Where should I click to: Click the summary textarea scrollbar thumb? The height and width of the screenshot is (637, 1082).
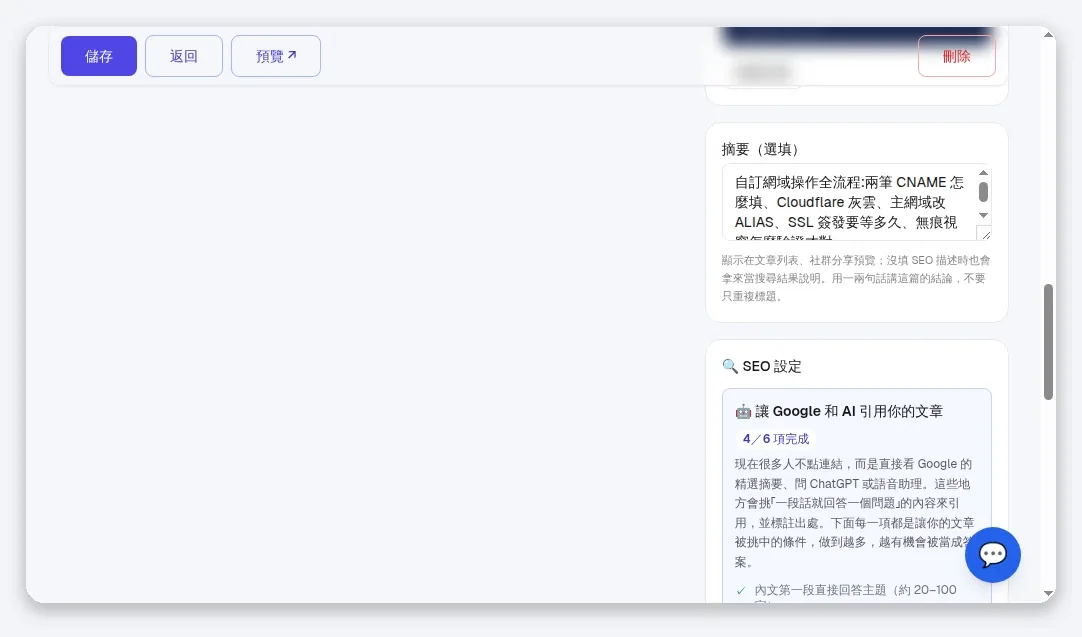pyautogui.click(x=983, y=192)
